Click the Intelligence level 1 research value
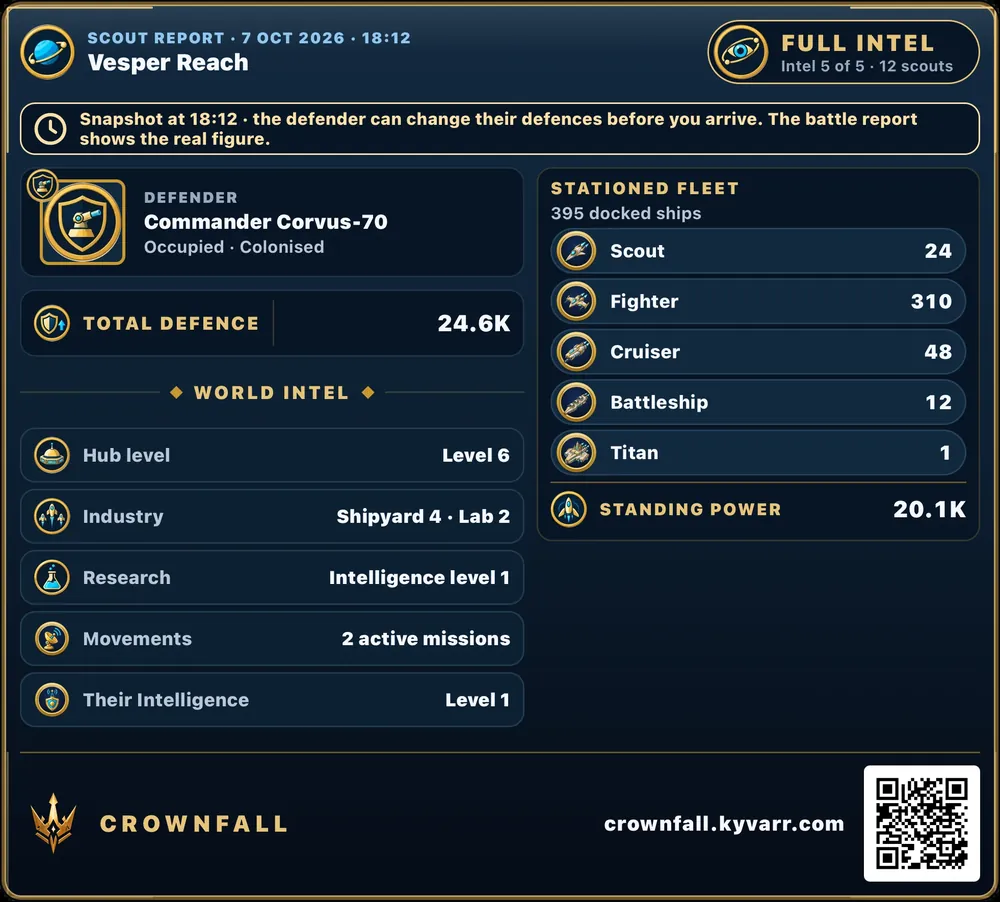The image size is (1000, 902). pyautogui.click(x=419, y=577)
